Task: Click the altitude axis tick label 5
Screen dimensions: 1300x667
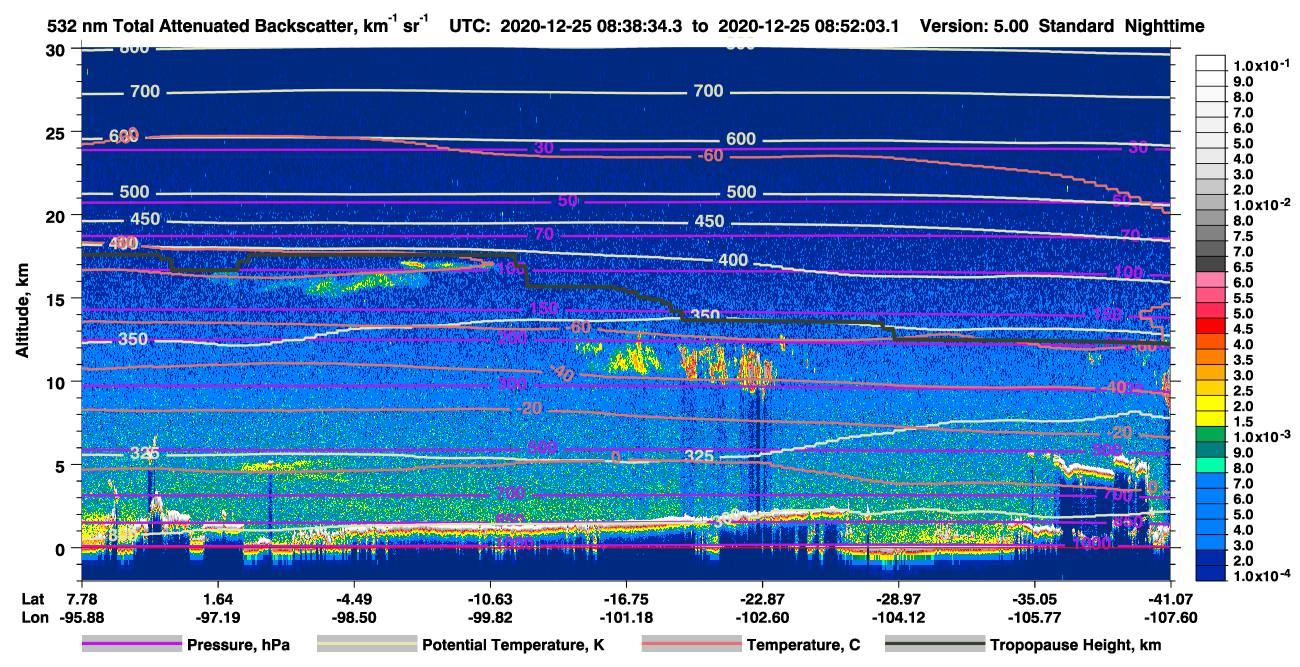Action: (59, 465)
